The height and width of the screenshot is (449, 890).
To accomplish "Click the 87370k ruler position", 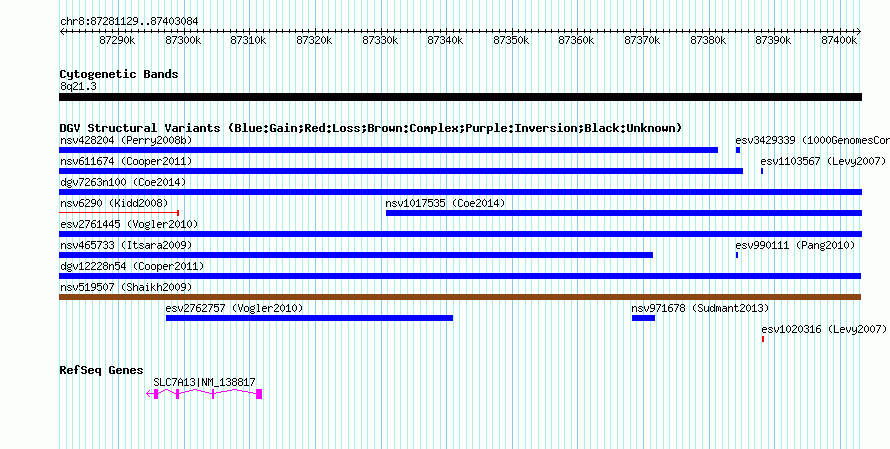I will coord(643,40).
